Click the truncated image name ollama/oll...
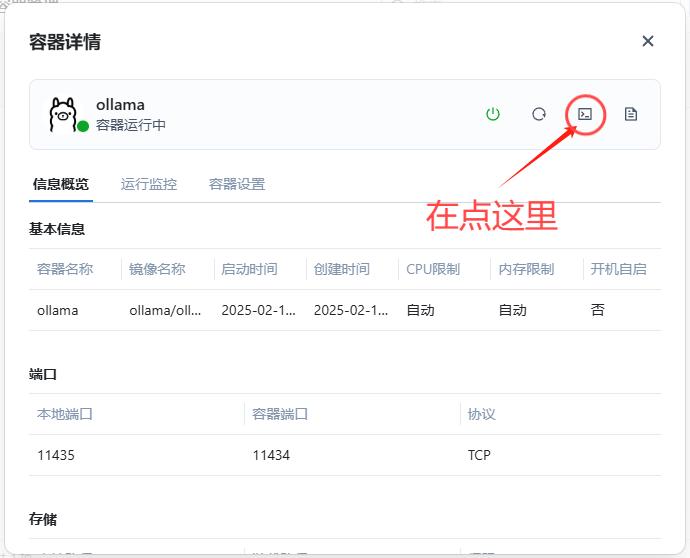 (x=165, y=310)
